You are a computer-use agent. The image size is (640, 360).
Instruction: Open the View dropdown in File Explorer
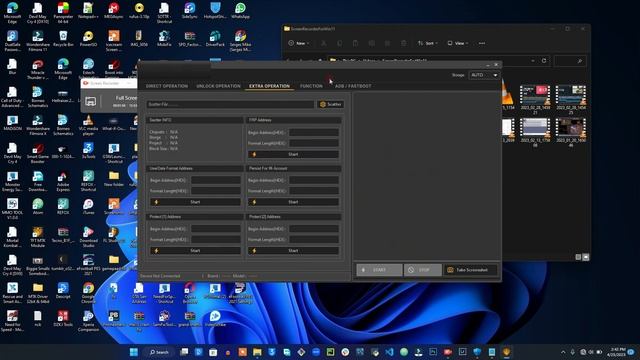coord(458,43)
